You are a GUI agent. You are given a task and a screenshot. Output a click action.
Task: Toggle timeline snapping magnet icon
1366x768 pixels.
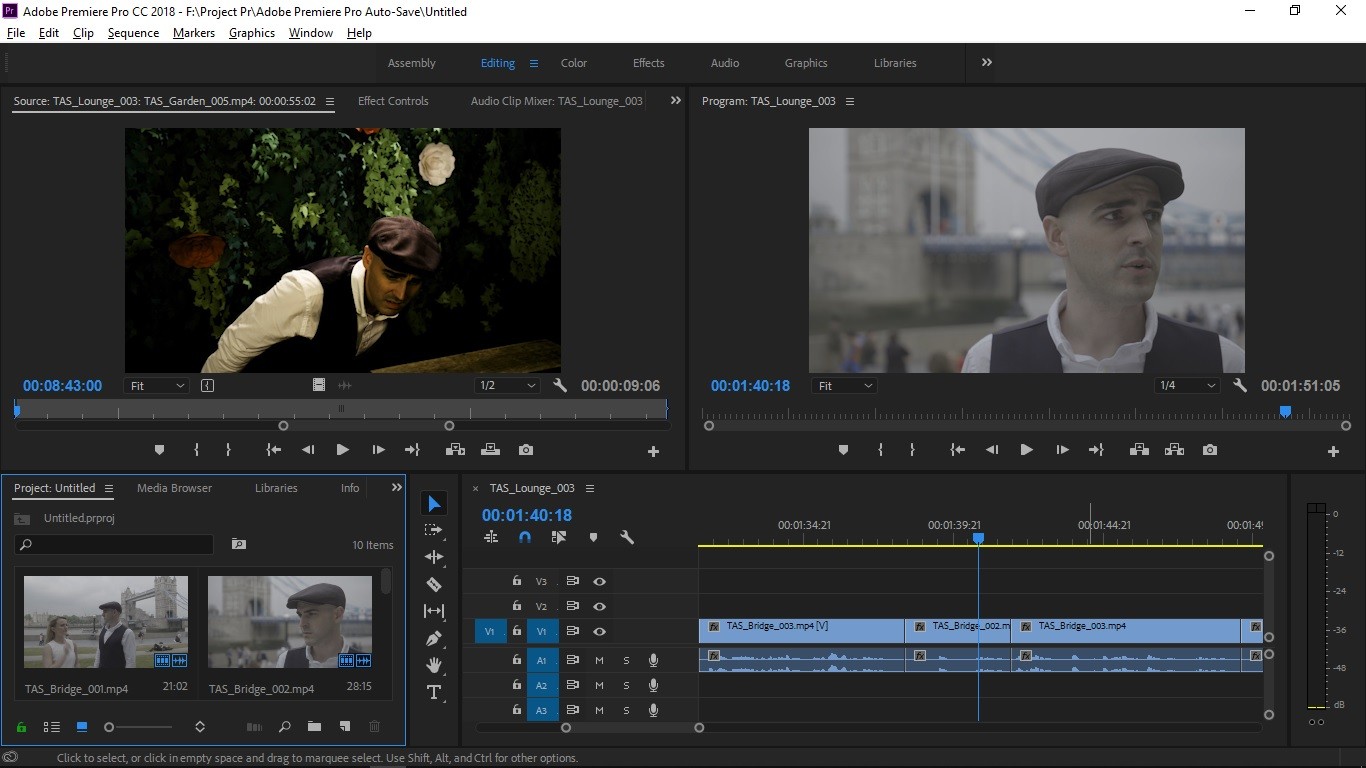pos(525,537)
